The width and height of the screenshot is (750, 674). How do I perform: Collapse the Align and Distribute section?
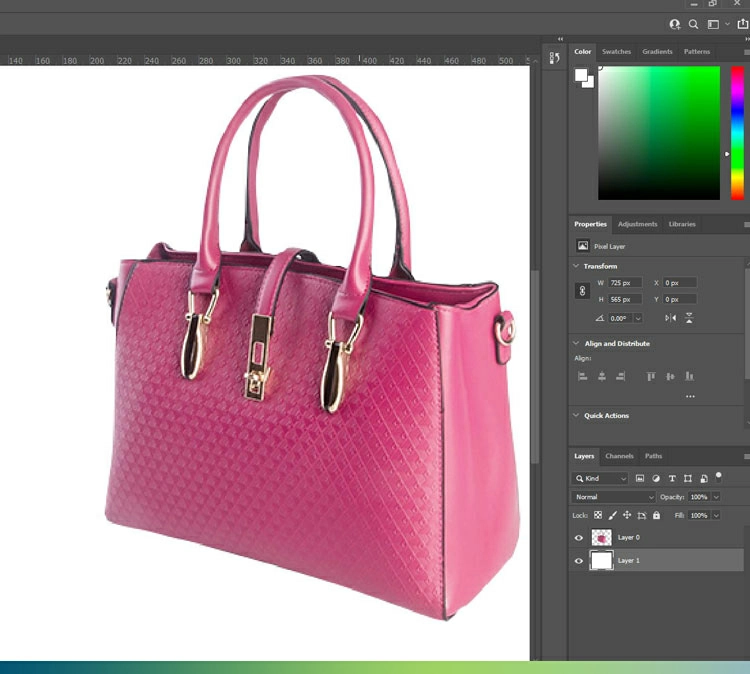point(576,343)
